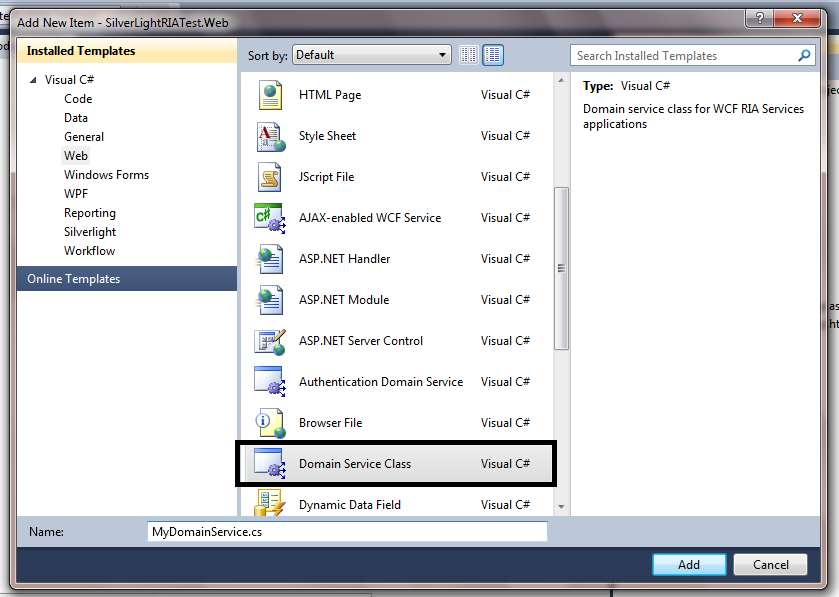Select the Reporting category
Viewport: 839px width, 597px height.
(x=90, y=213)
